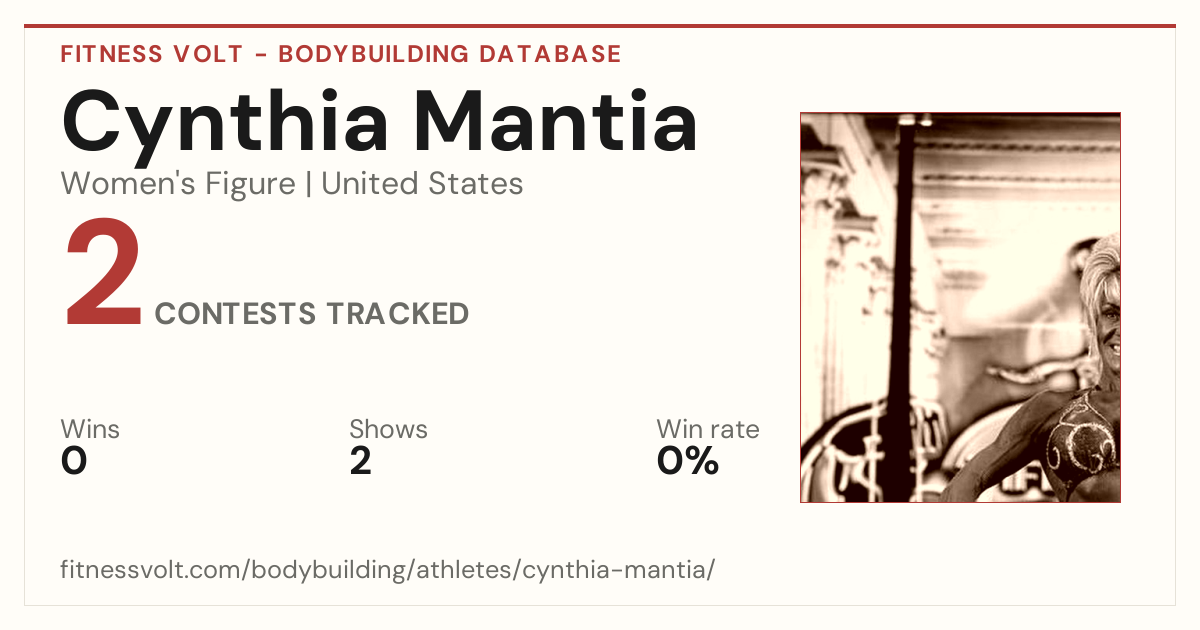Click the red horizontal line at top
1200x630 pixels.
click(x=600, y=26)
